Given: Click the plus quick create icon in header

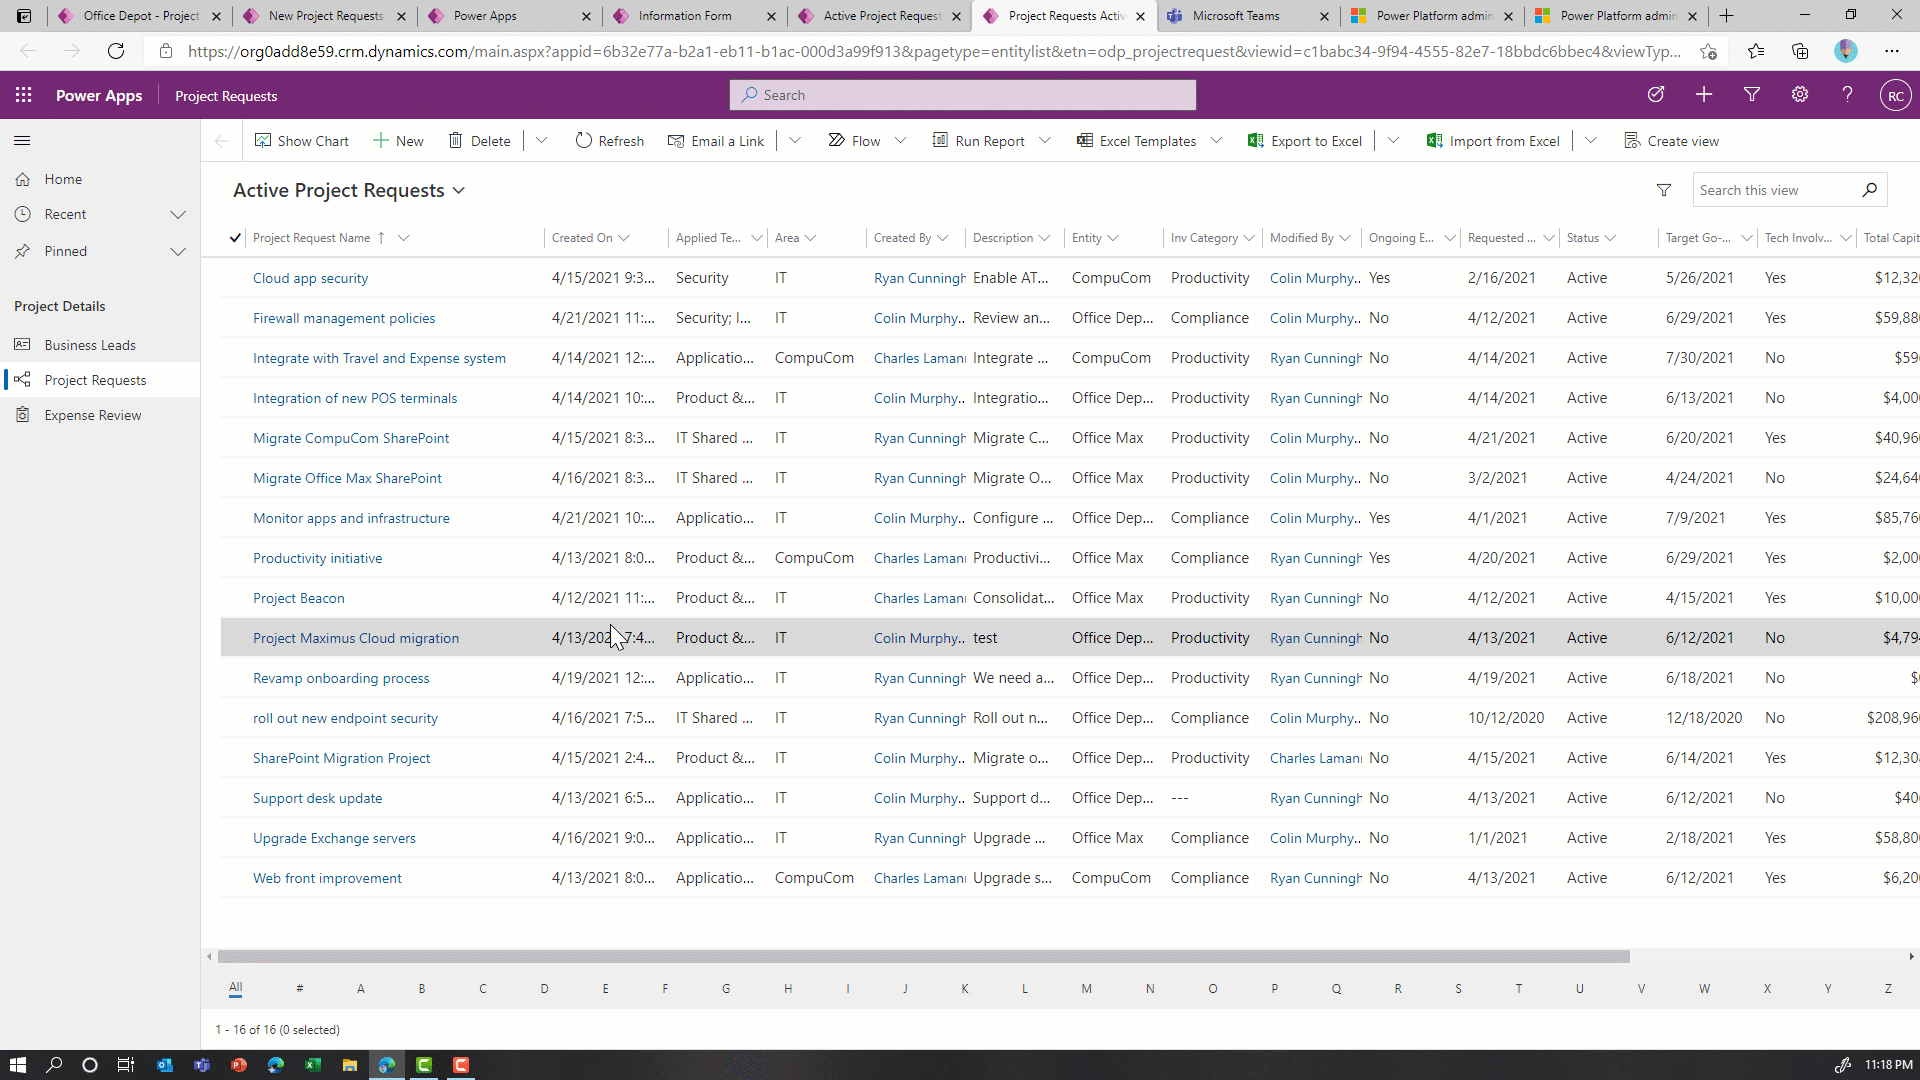Looking at the screenshot, I should pos(1704,94).
